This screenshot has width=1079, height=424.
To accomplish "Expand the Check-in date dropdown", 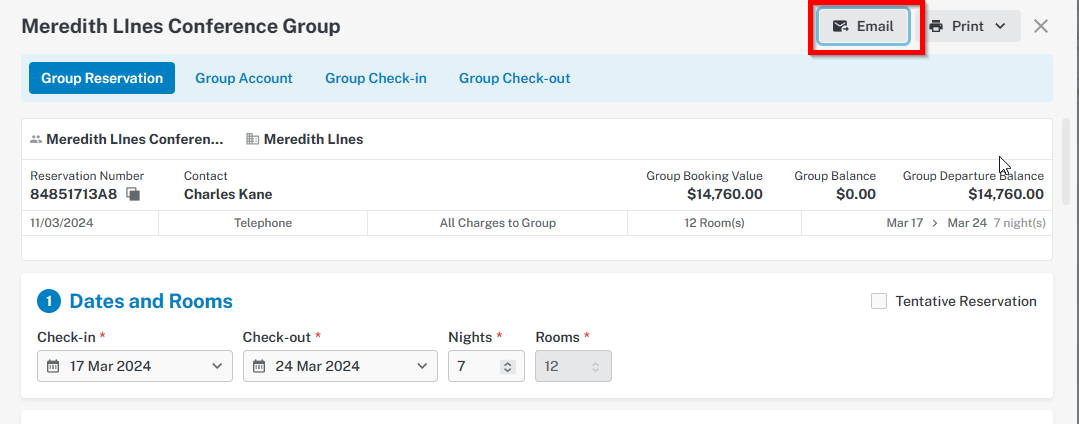I will [x=217, y=365].
